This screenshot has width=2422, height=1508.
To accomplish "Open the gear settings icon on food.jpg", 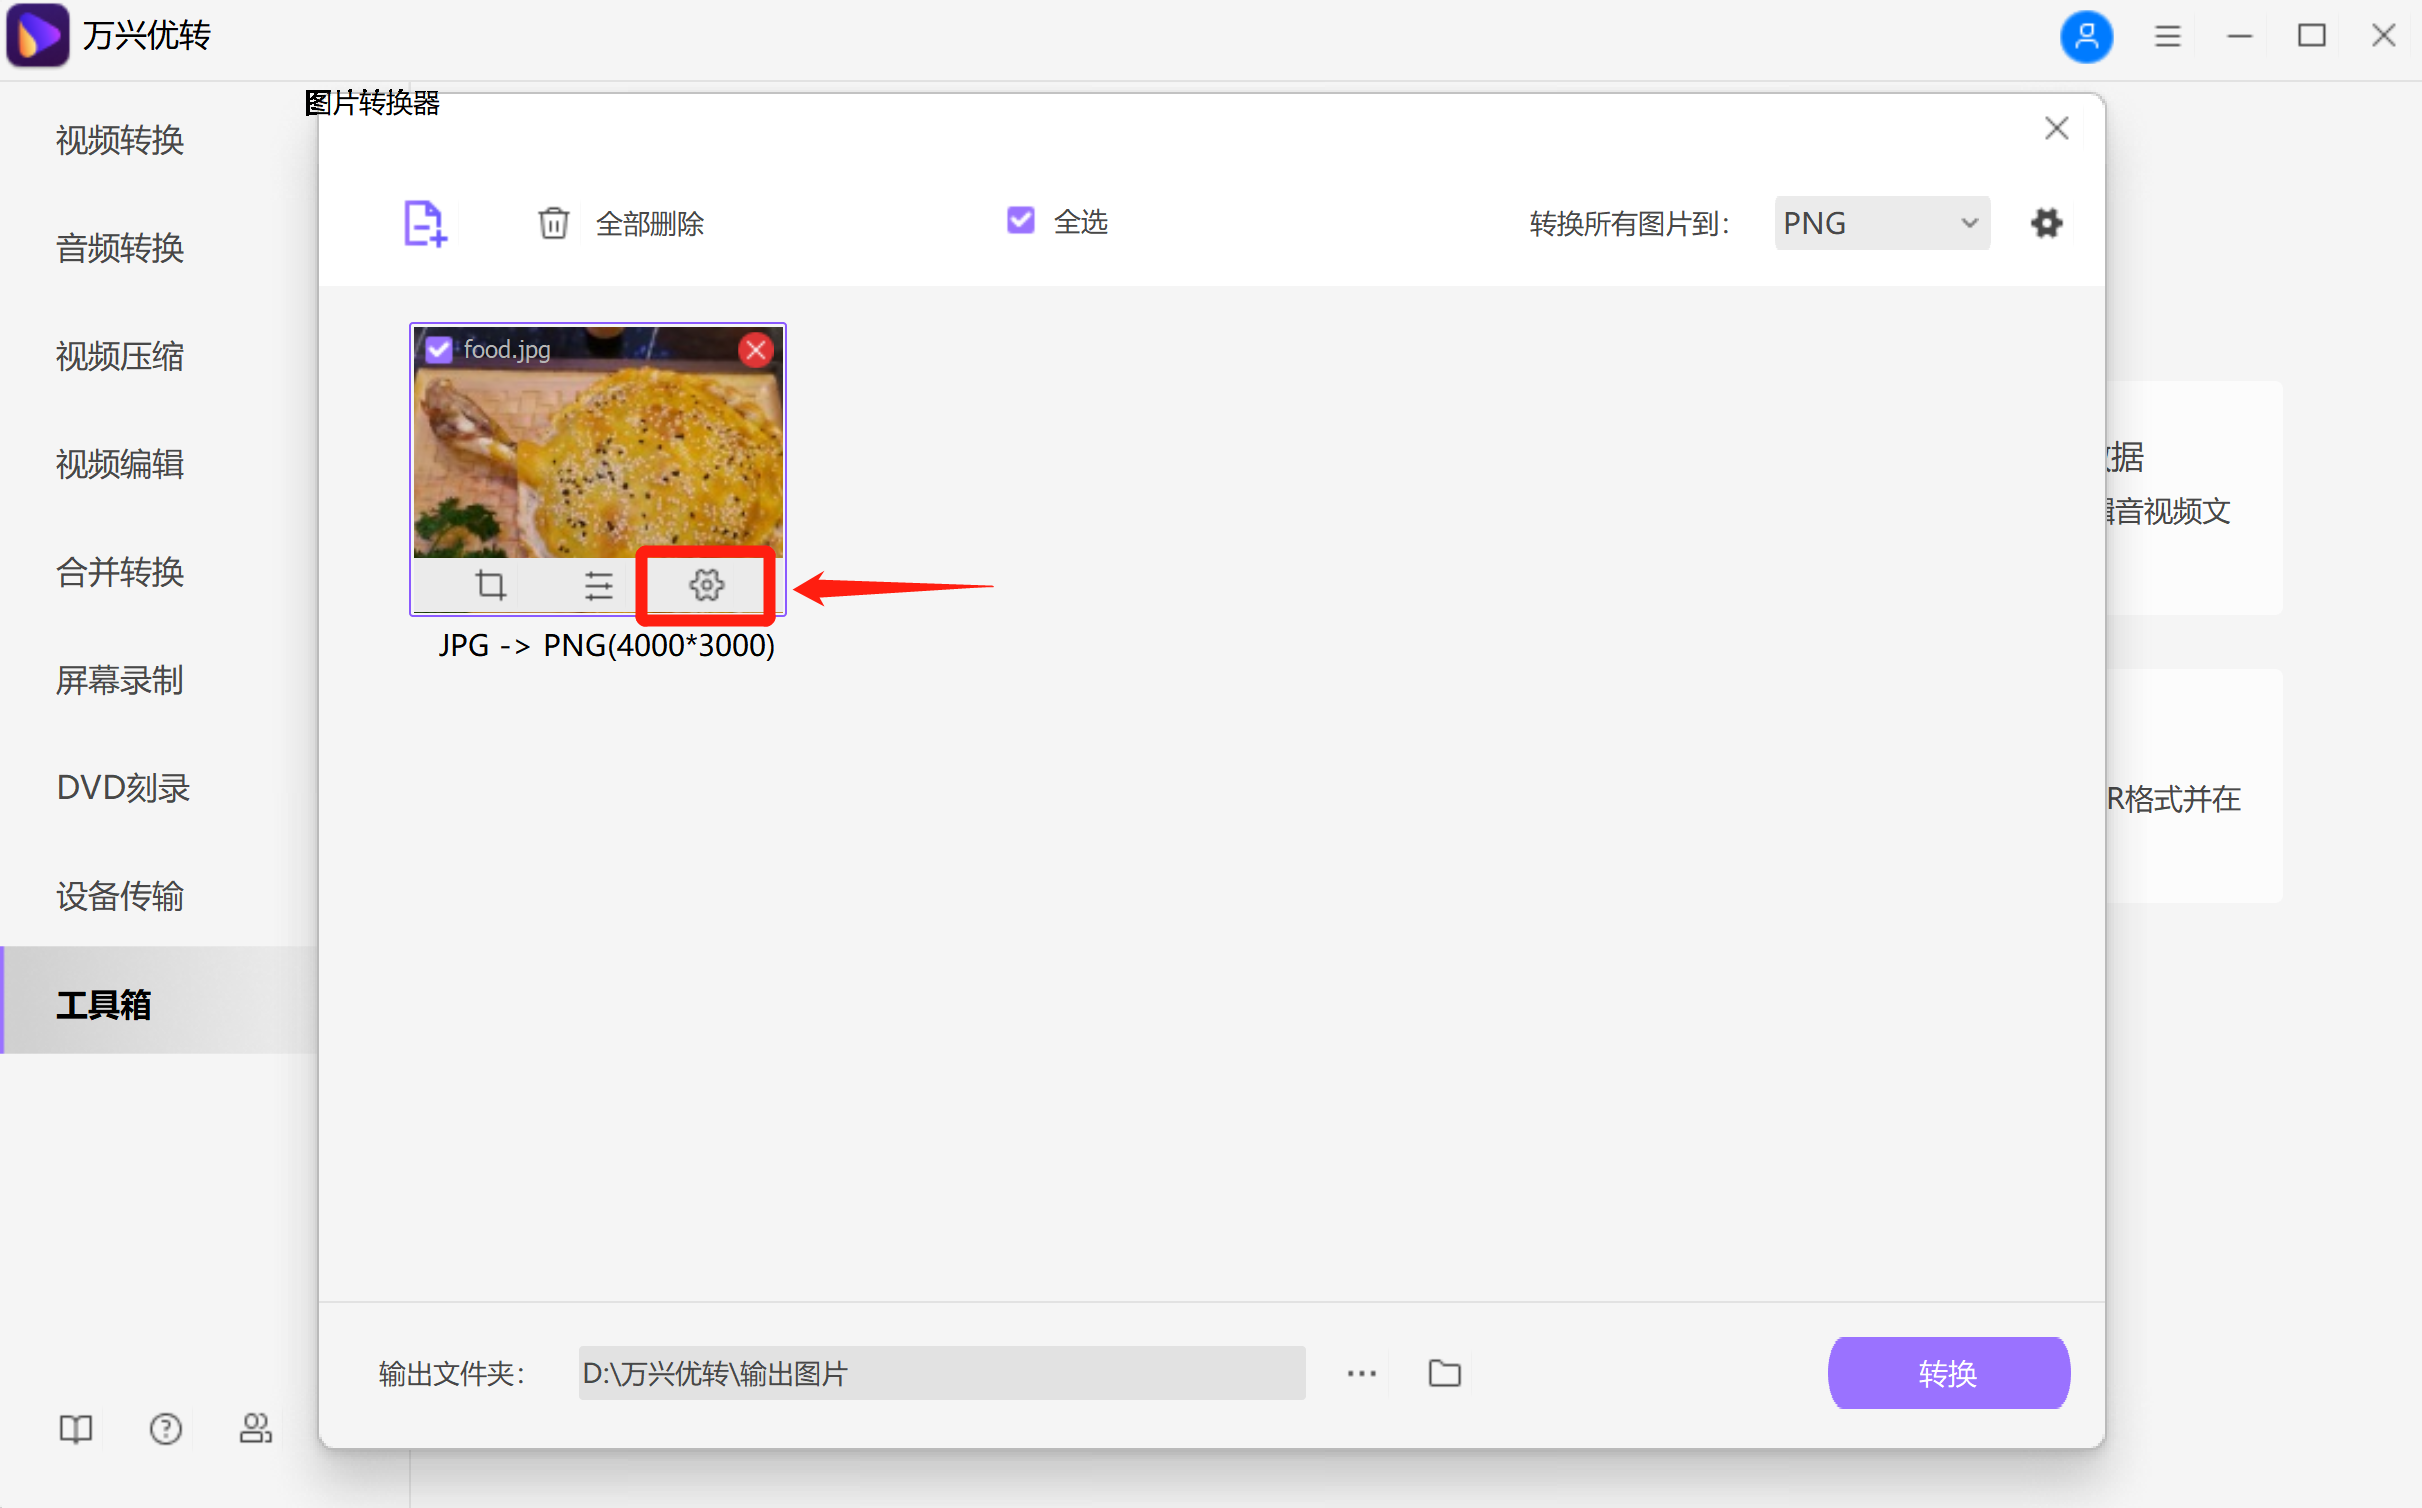I will (704, 585).
